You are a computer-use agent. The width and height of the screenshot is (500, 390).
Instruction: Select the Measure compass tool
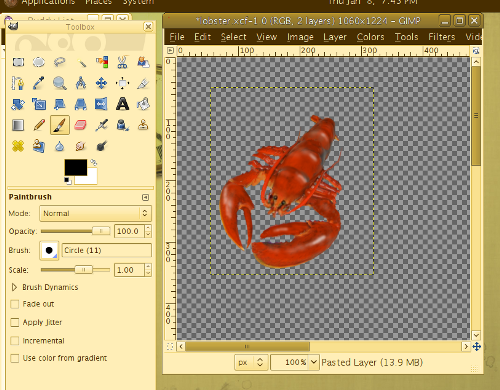pyautogui.click(x=81, y=83)
